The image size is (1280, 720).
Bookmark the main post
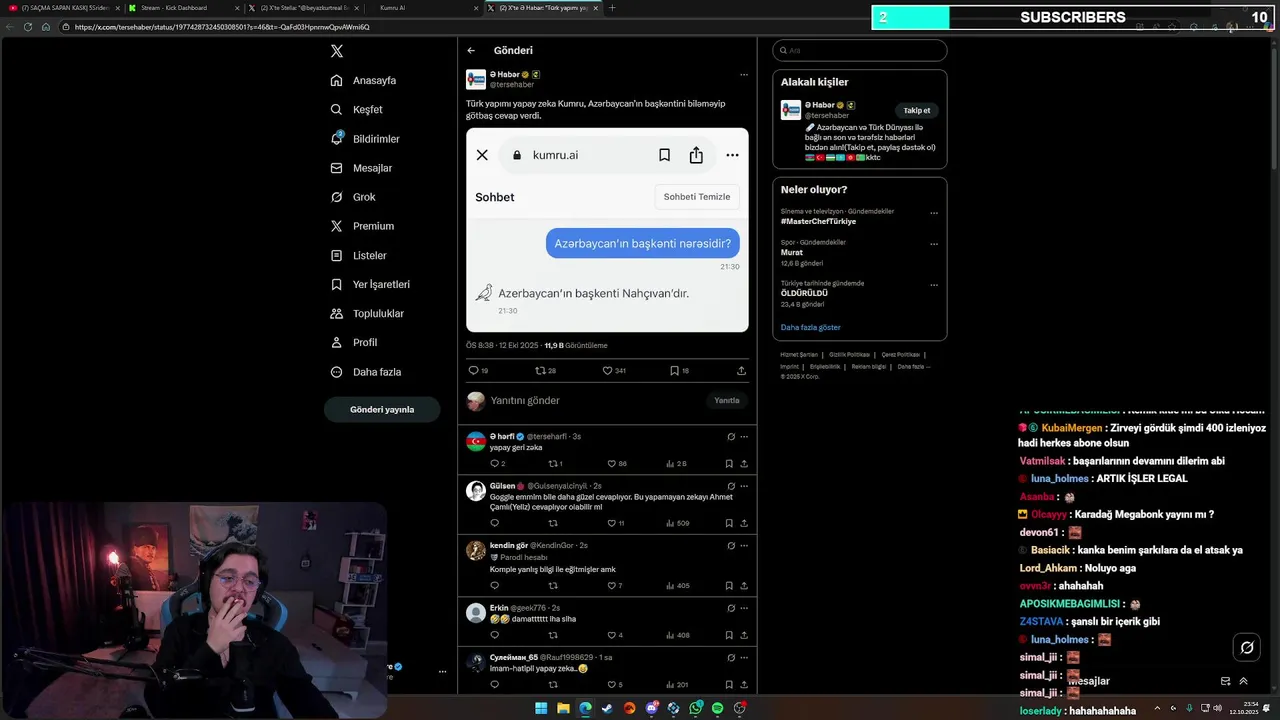674,370
